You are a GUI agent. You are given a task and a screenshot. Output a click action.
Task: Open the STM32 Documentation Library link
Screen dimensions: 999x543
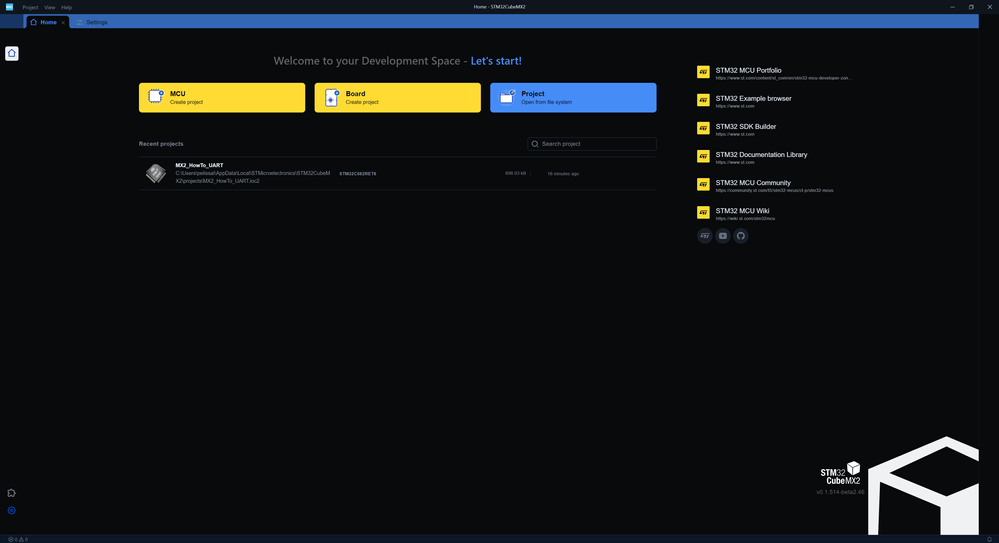pos(761,154)
